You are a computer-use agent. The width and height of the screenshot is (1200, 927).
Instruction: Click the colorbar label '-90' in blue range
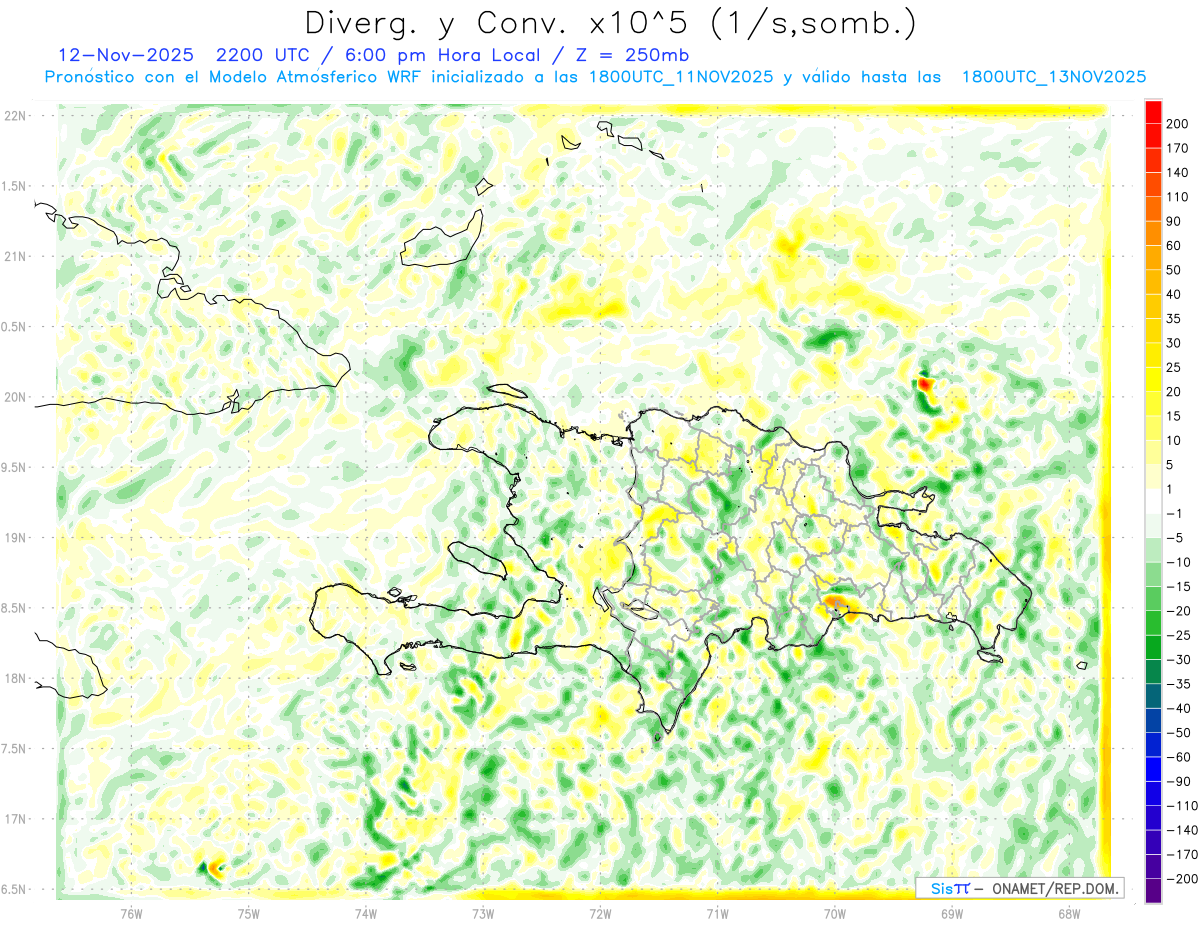1179,781
